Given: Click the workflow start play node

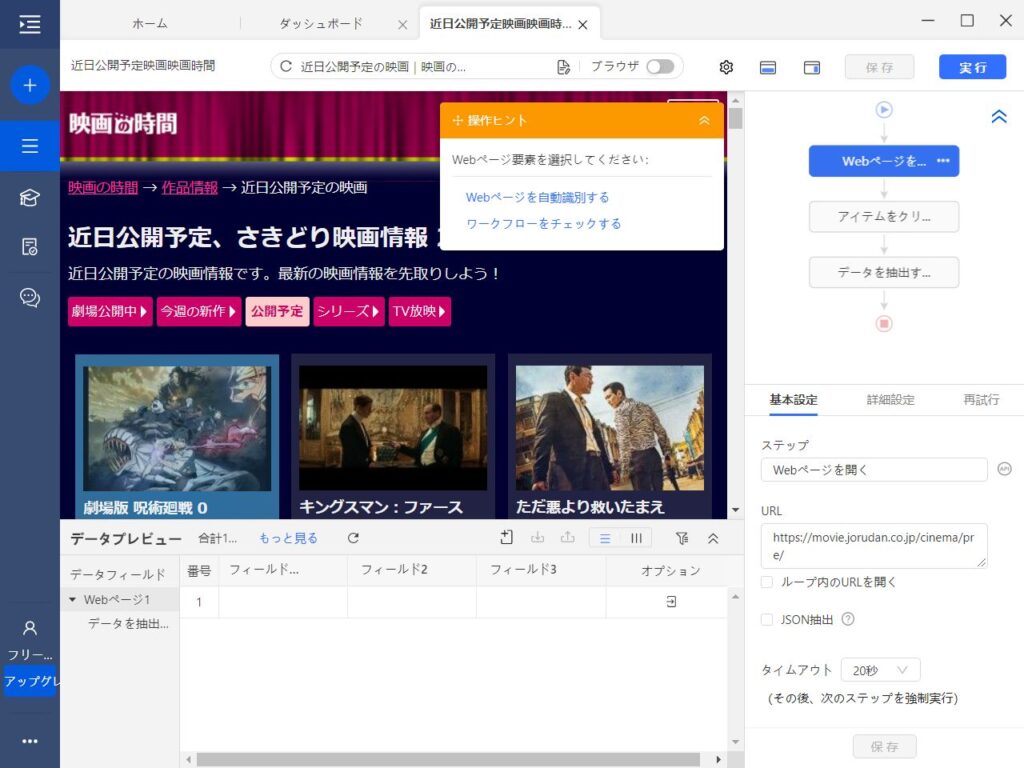Looking at the screenshot, I should (884, 110).
